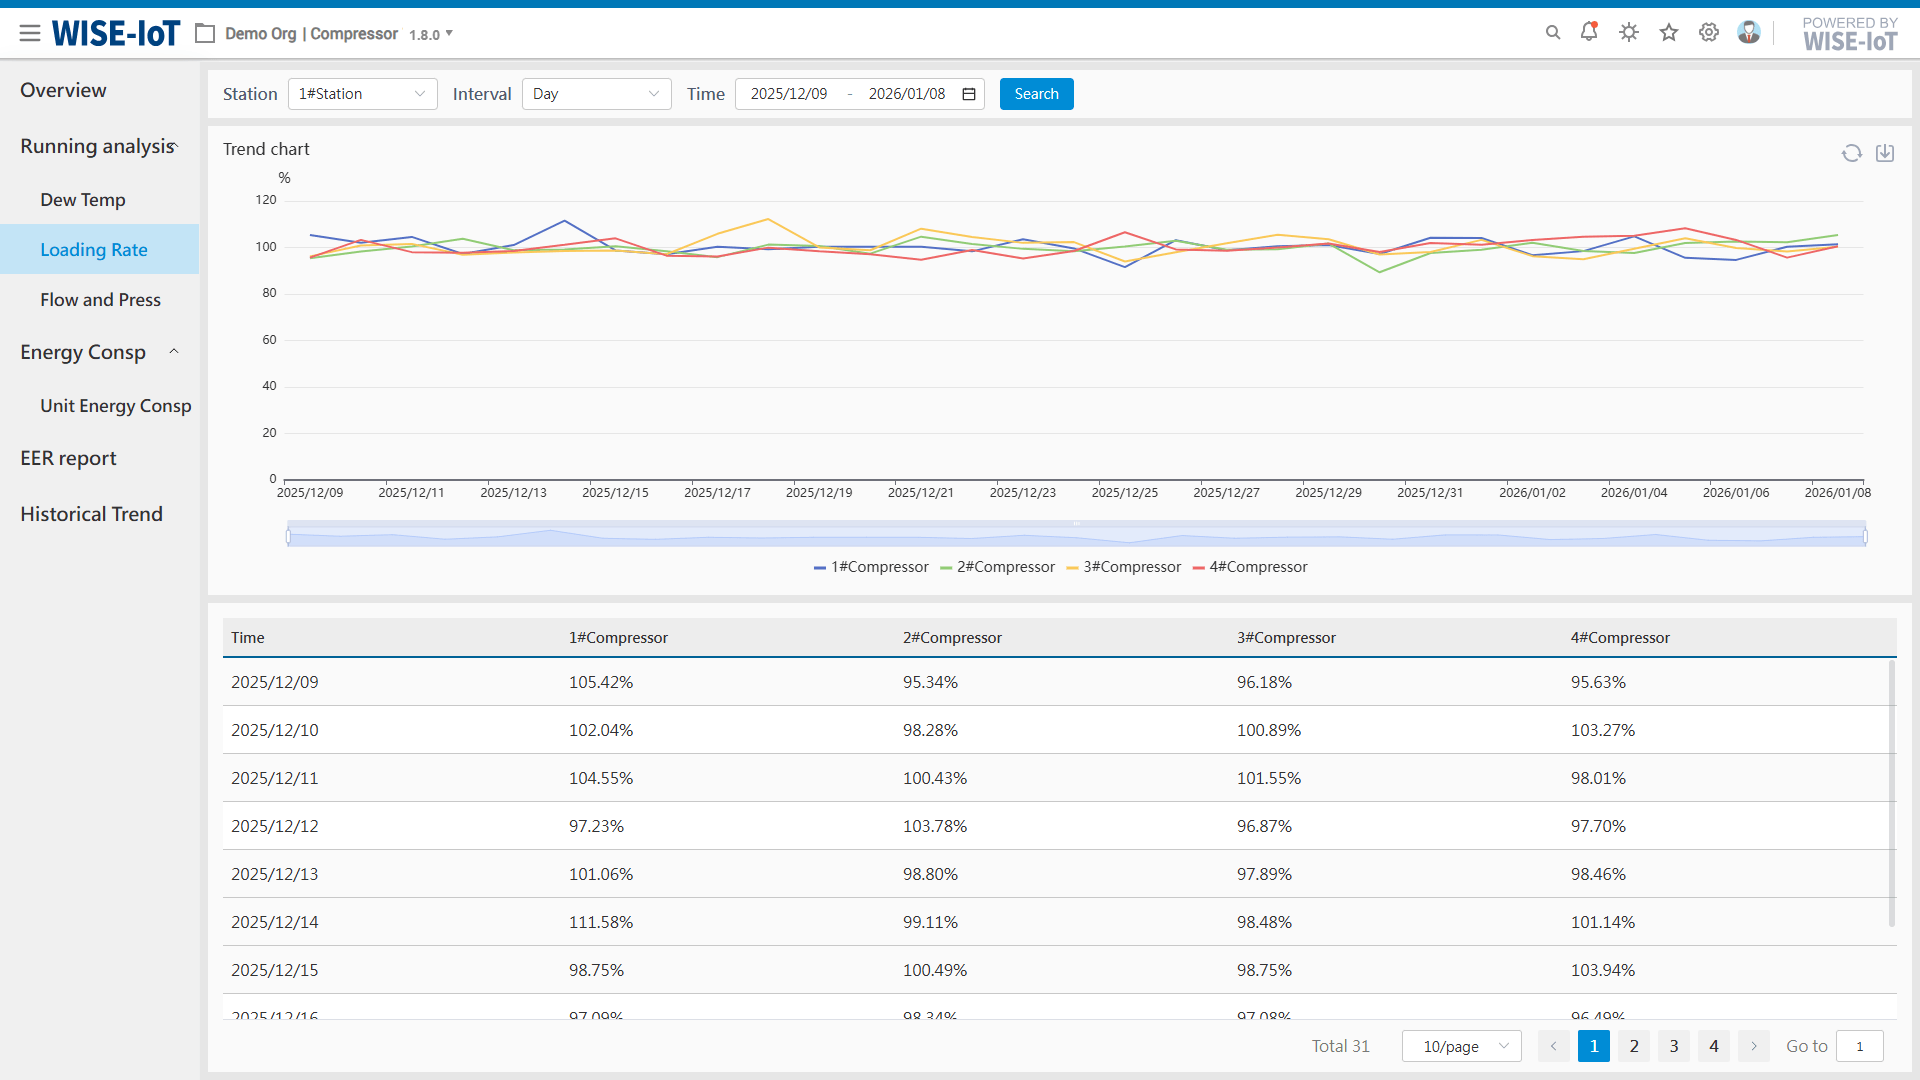This screenshot has height=1080, width=1920.
Task: Click the favorites star icon
Action: click(1668, 32)
